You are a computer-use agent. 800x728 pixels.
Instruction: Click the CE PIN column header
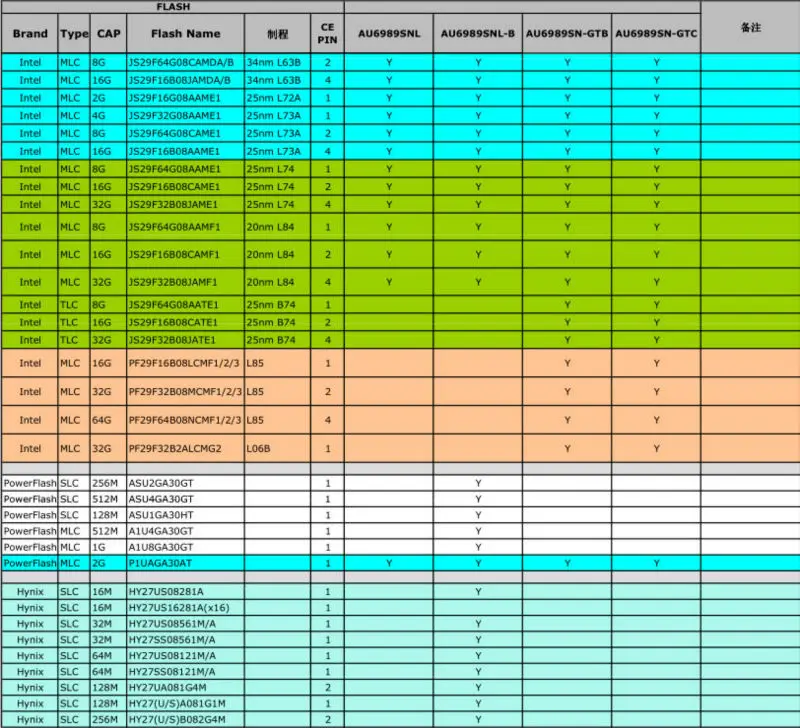327,34
